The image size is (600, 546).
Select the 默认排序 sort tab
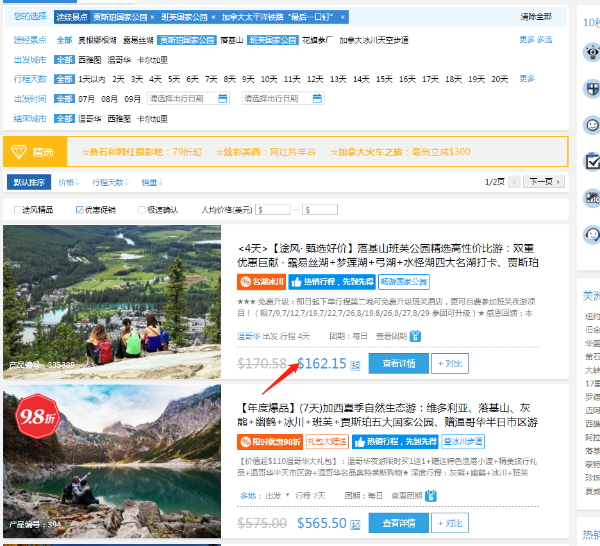[29, 183]
